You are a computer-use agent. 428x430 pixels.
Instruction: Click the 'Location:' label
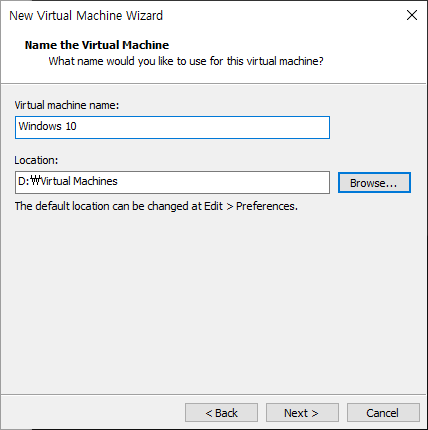pyautogui.click(x=36, y=160)
